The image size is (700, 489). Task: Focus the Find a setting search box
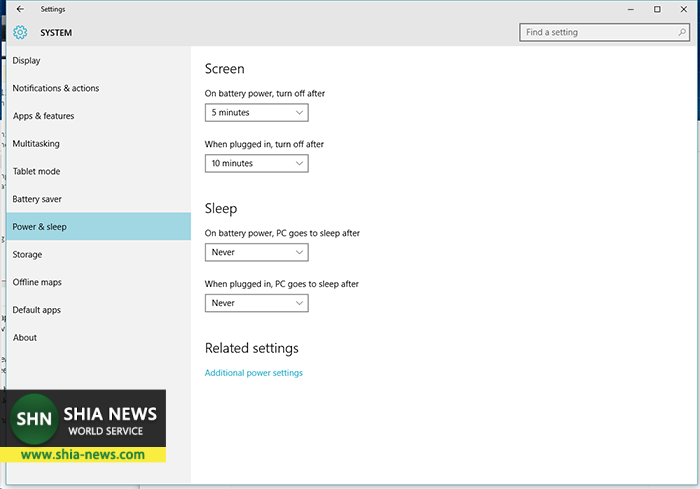(600, 32)
